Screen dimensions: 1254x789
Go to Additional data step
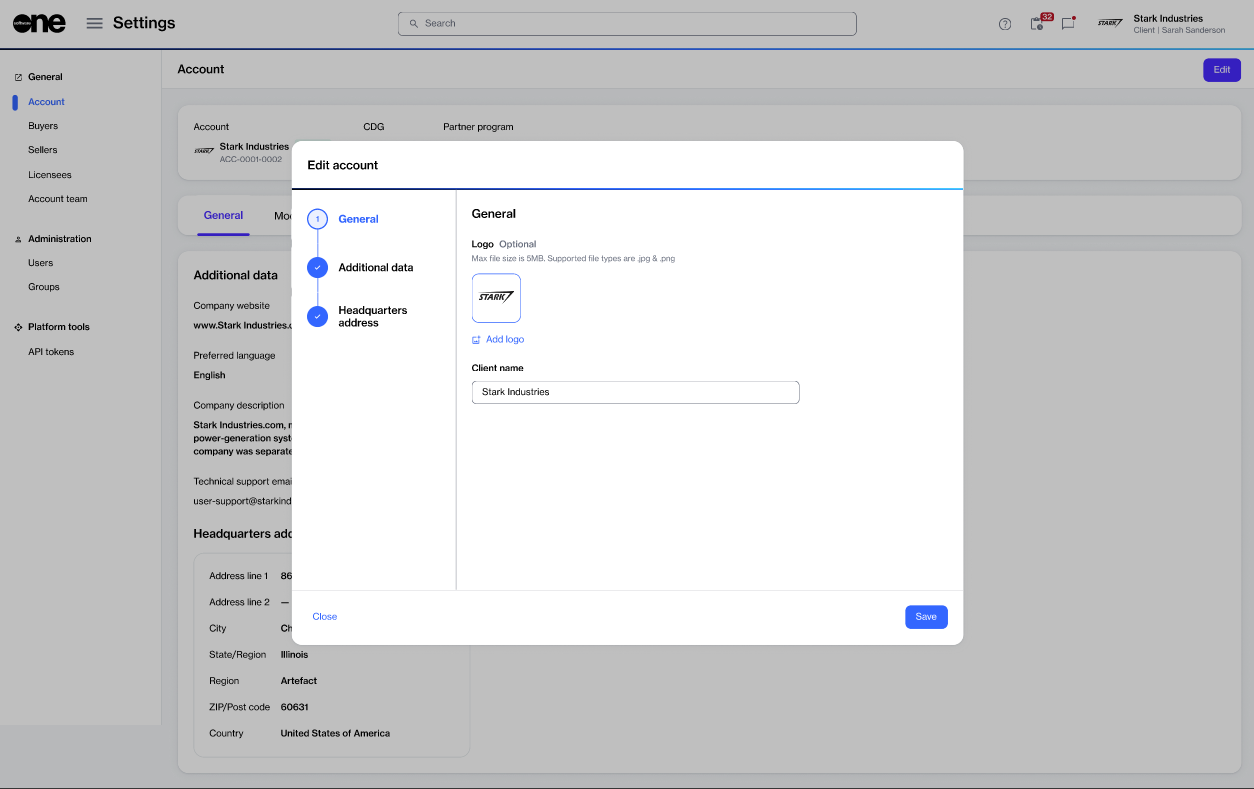375,268
